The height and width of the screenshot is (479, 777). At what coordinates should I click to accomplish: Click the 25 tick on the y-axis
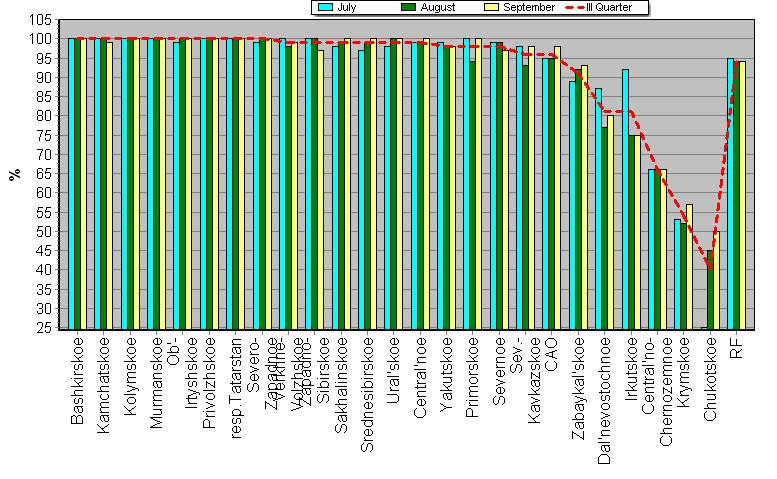44,327
